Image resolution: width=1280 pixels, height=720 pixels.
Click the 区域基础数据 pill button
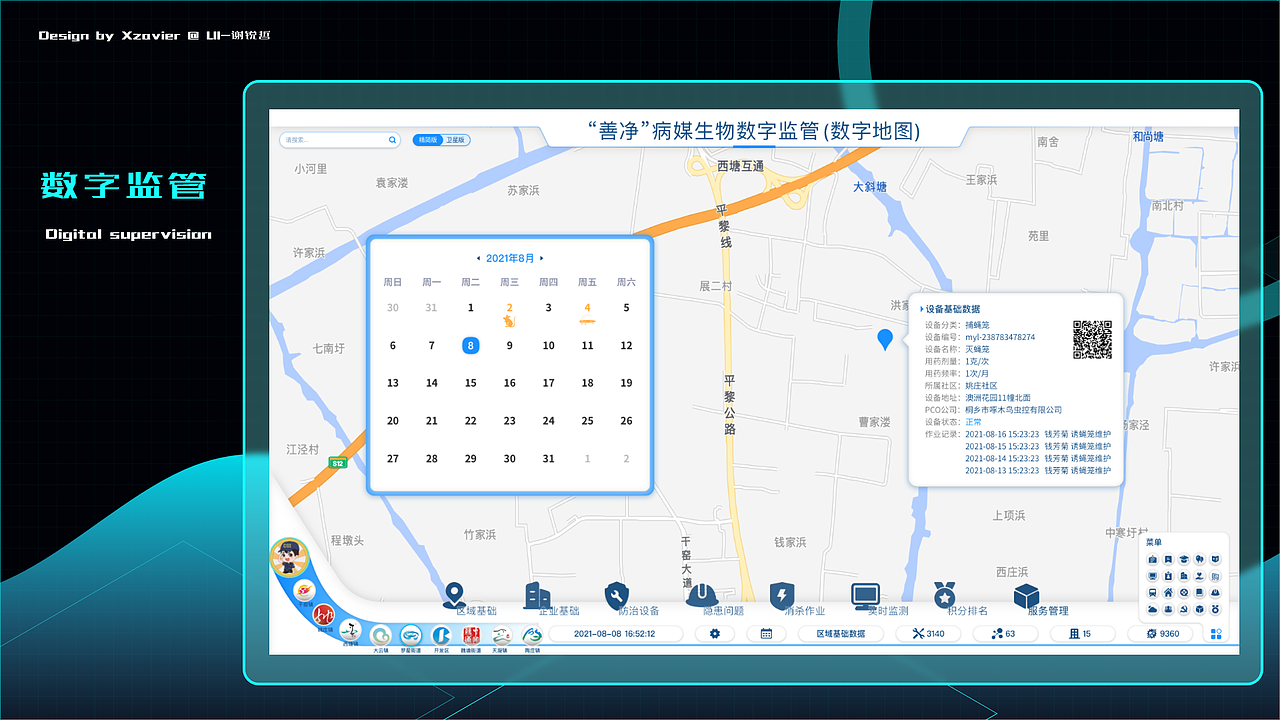point(841,634)
